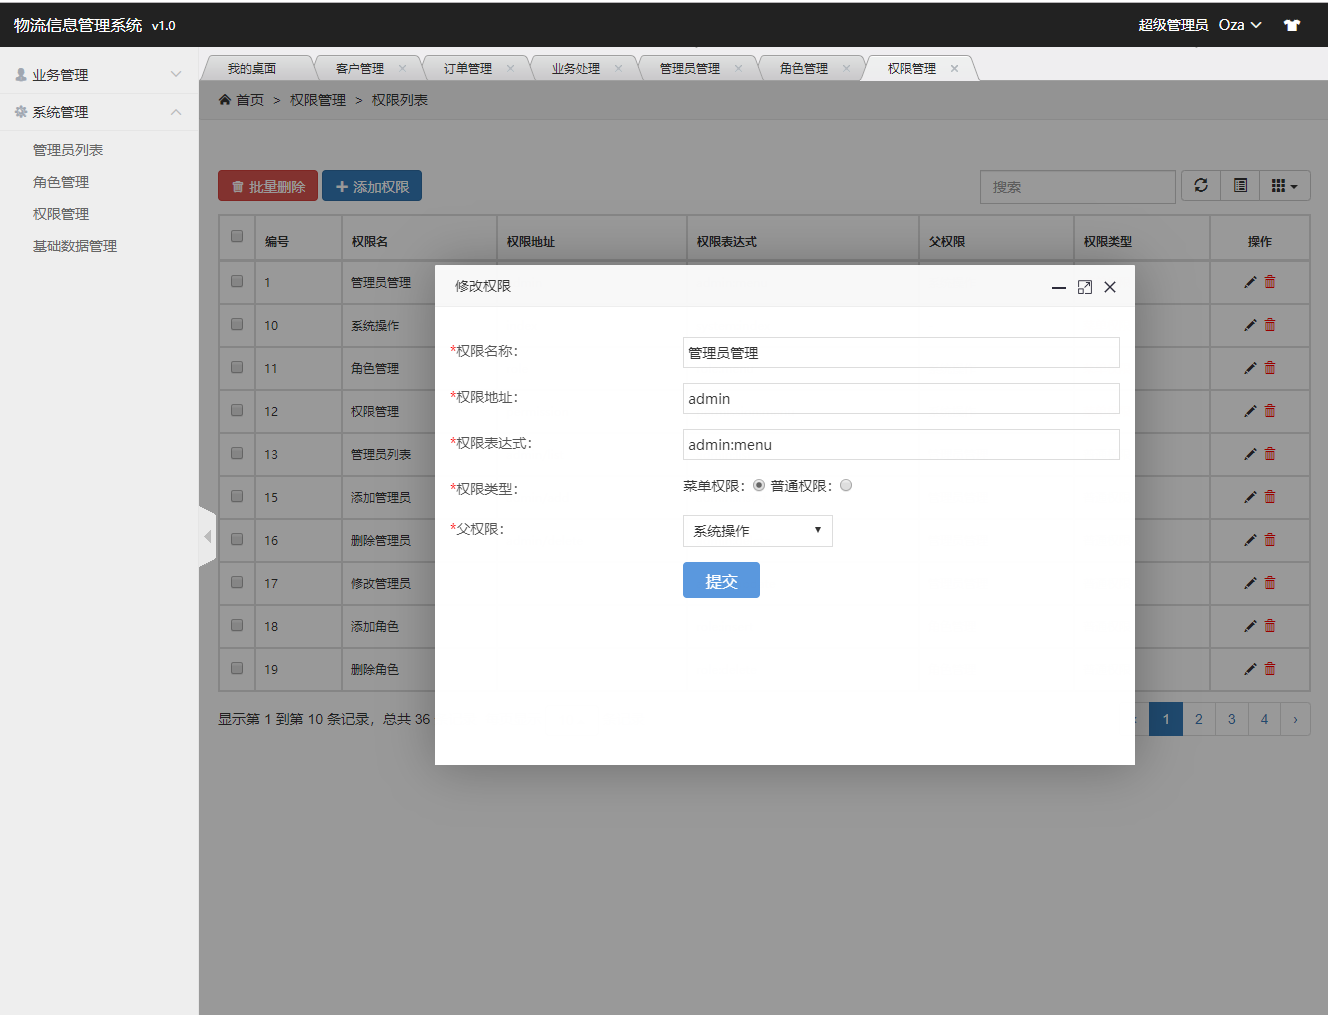
Task: Click the home icon in the breadcrumb
Action: (224, 100)
